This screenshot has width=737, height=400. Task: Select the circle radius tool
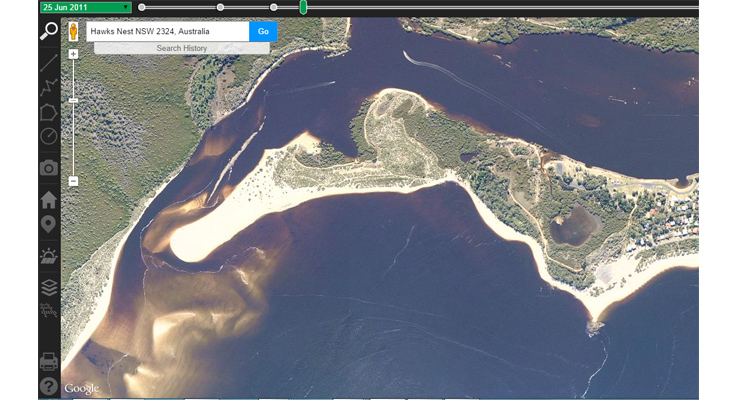pos(49,137)
